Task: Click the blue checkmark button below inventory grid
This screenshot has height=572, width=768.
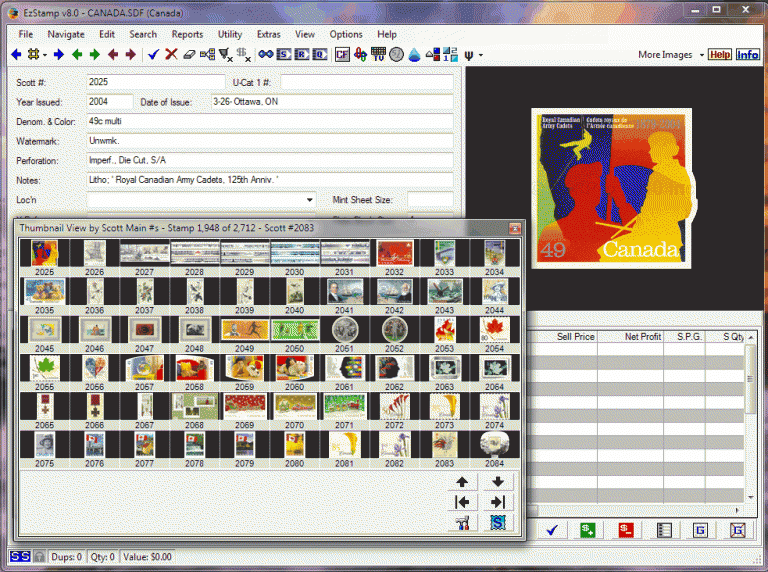Action: point(552,530)
